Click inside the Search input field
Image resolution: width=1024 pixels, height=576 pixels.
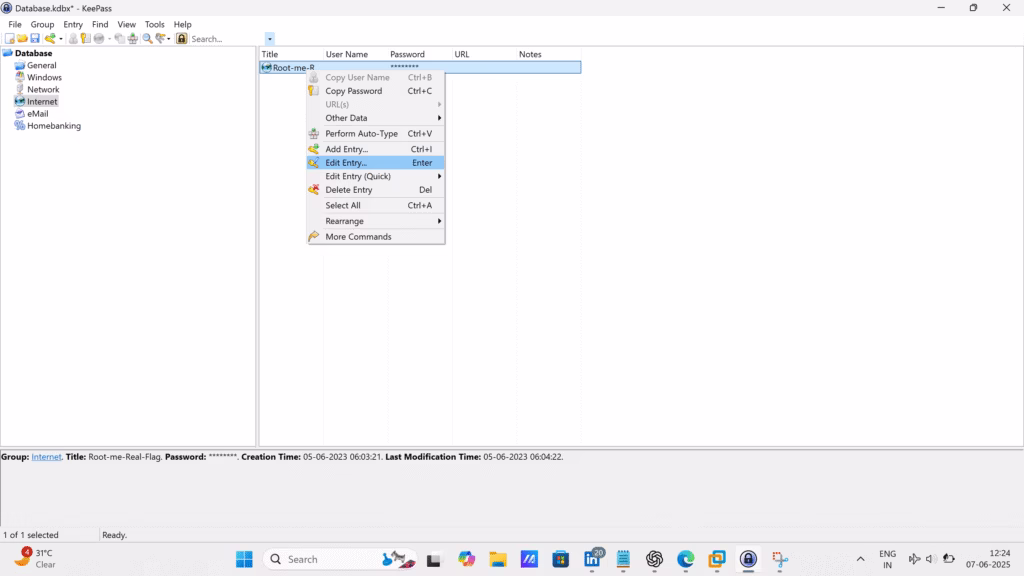point(225,39)
